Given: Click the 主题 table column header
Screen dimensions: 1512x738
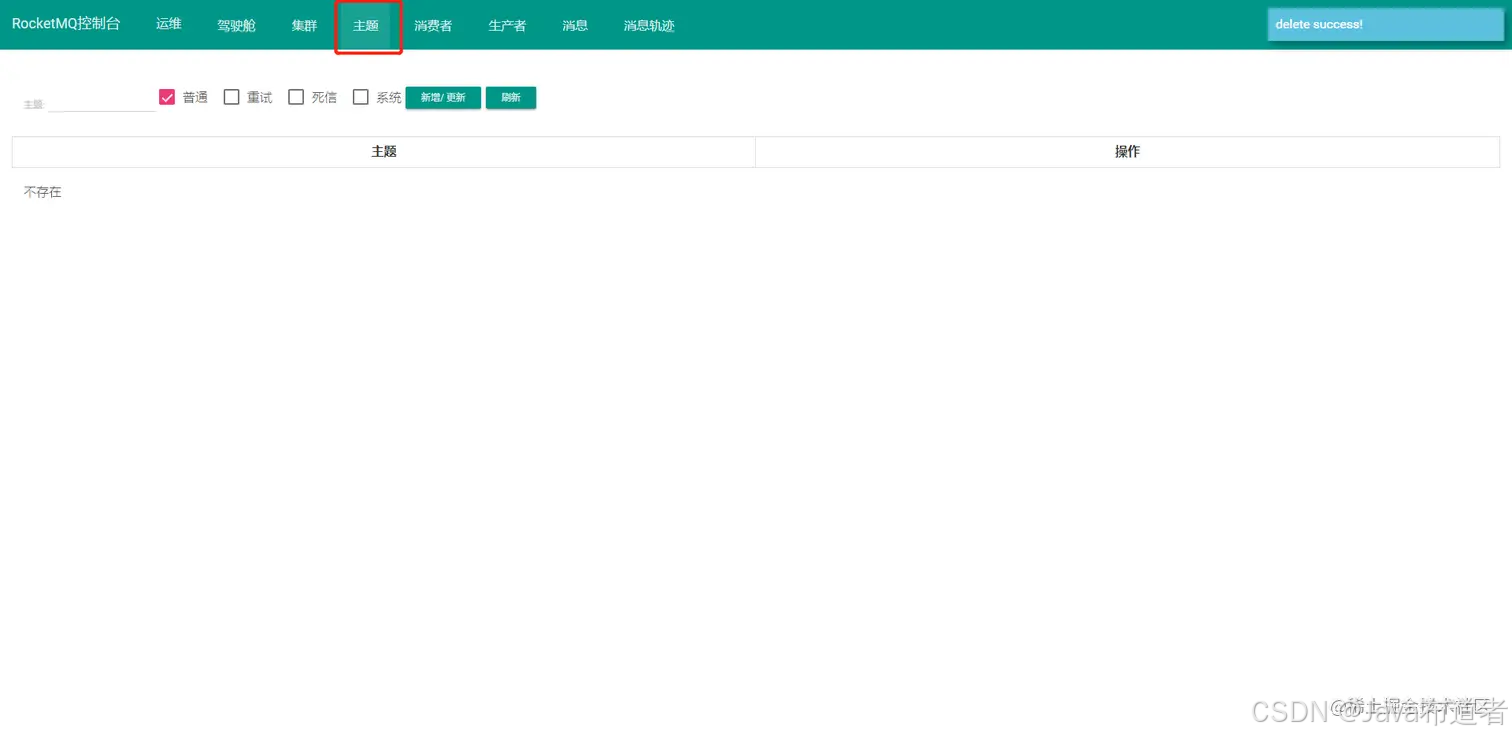Looking at the screenshot, I should 383,151.
